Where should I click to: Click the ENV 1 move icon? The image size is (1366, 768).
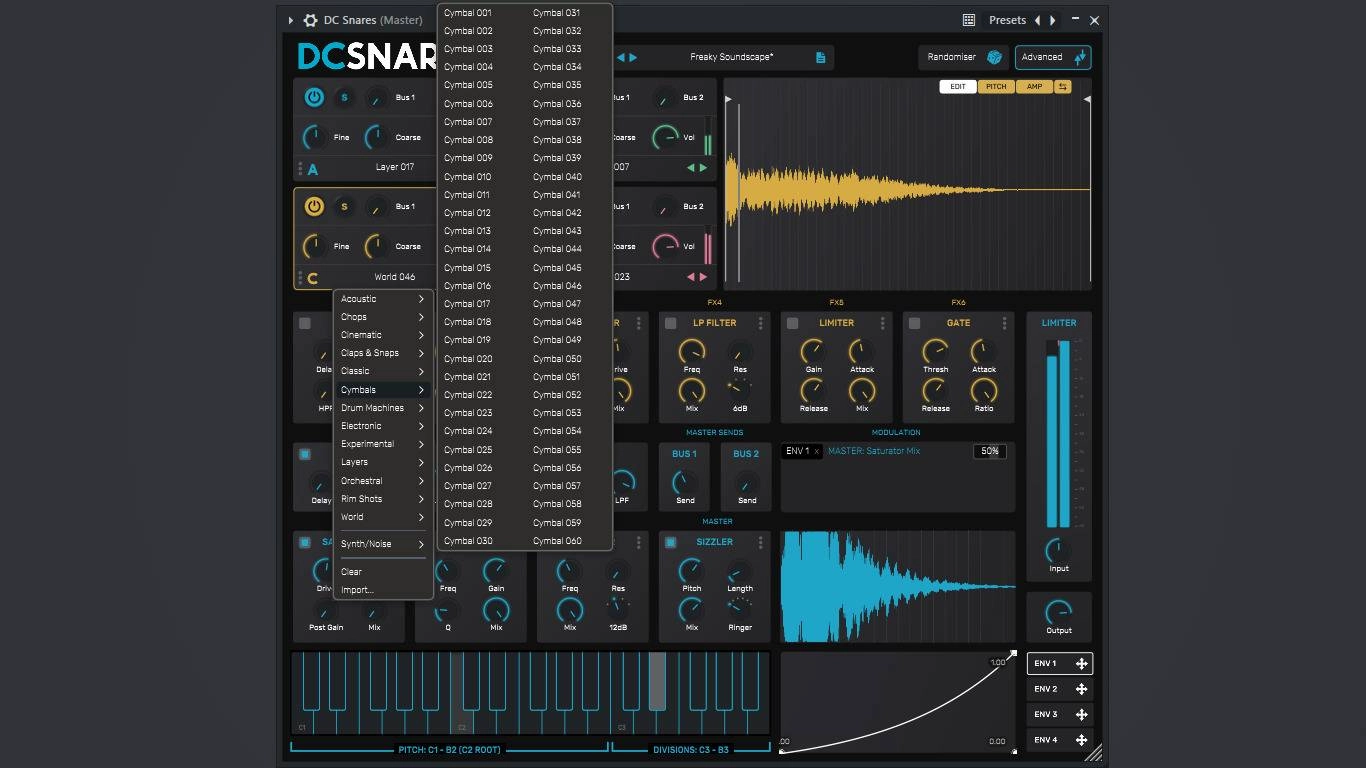(1081, 663)
